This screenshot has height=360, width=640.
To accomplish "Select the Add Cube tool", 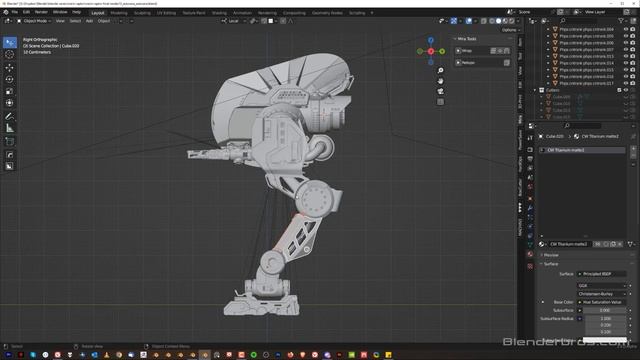I will click(9, 142).
